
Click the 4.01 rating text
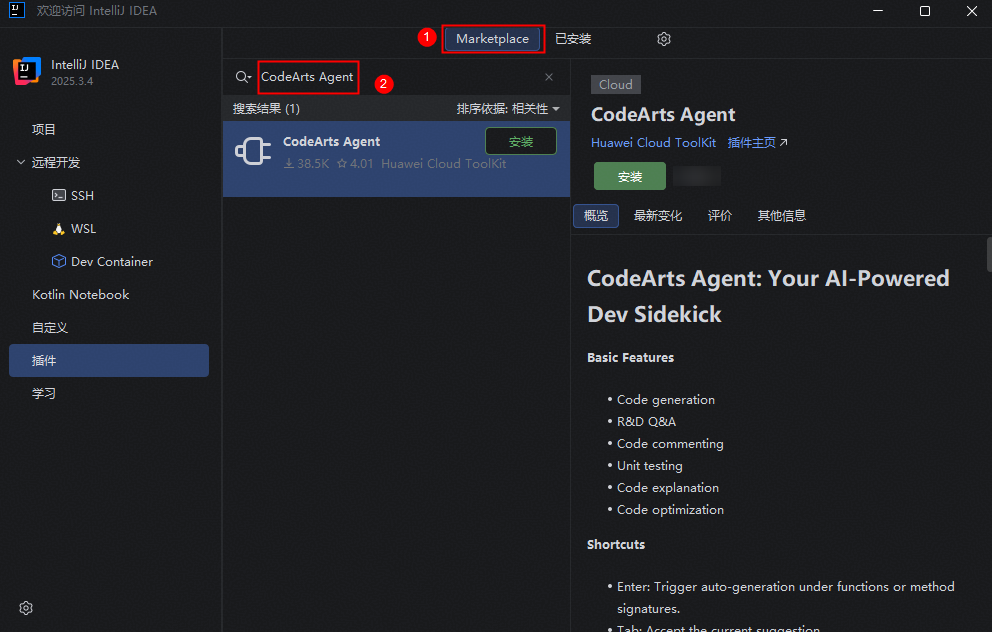click(x=361, y=164)
